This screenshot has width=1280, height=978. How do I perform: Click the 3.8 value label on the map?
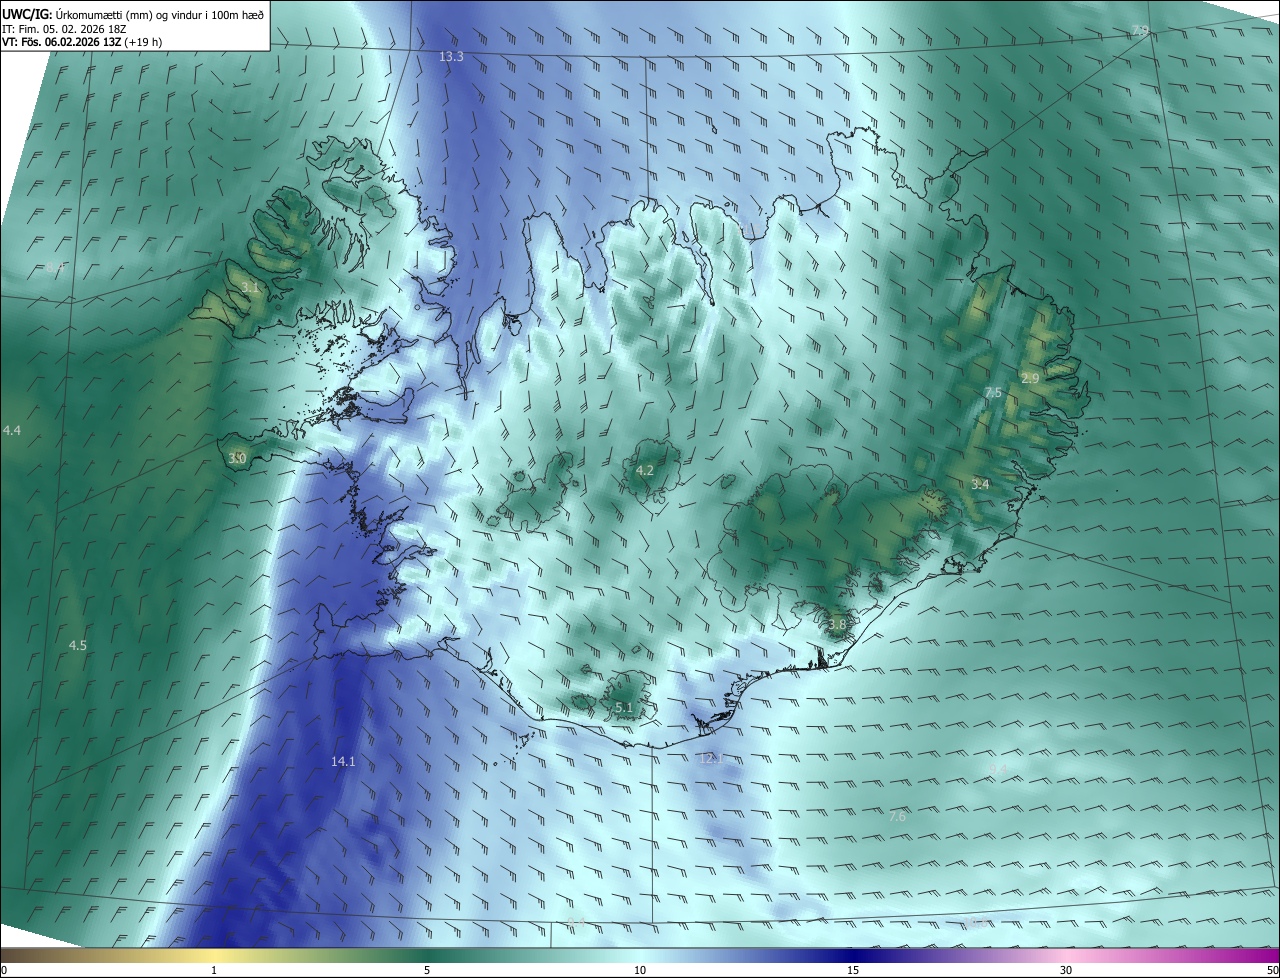(837, 625)
